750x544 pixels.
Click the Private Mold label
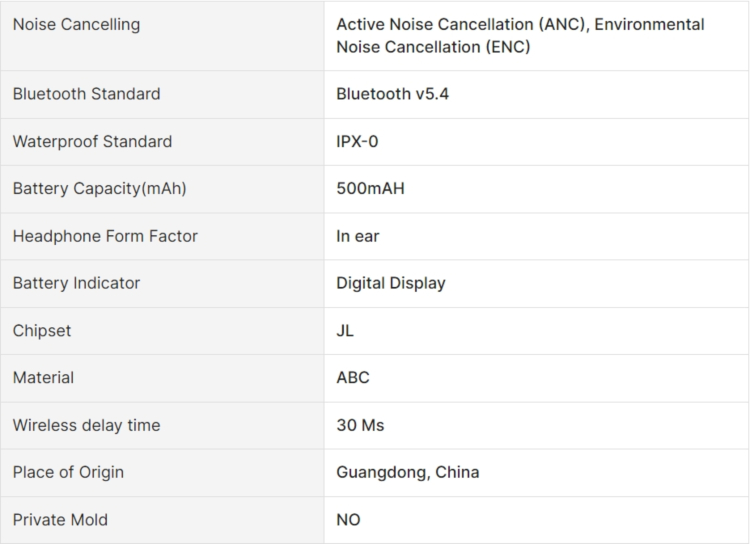pos(60,520)
